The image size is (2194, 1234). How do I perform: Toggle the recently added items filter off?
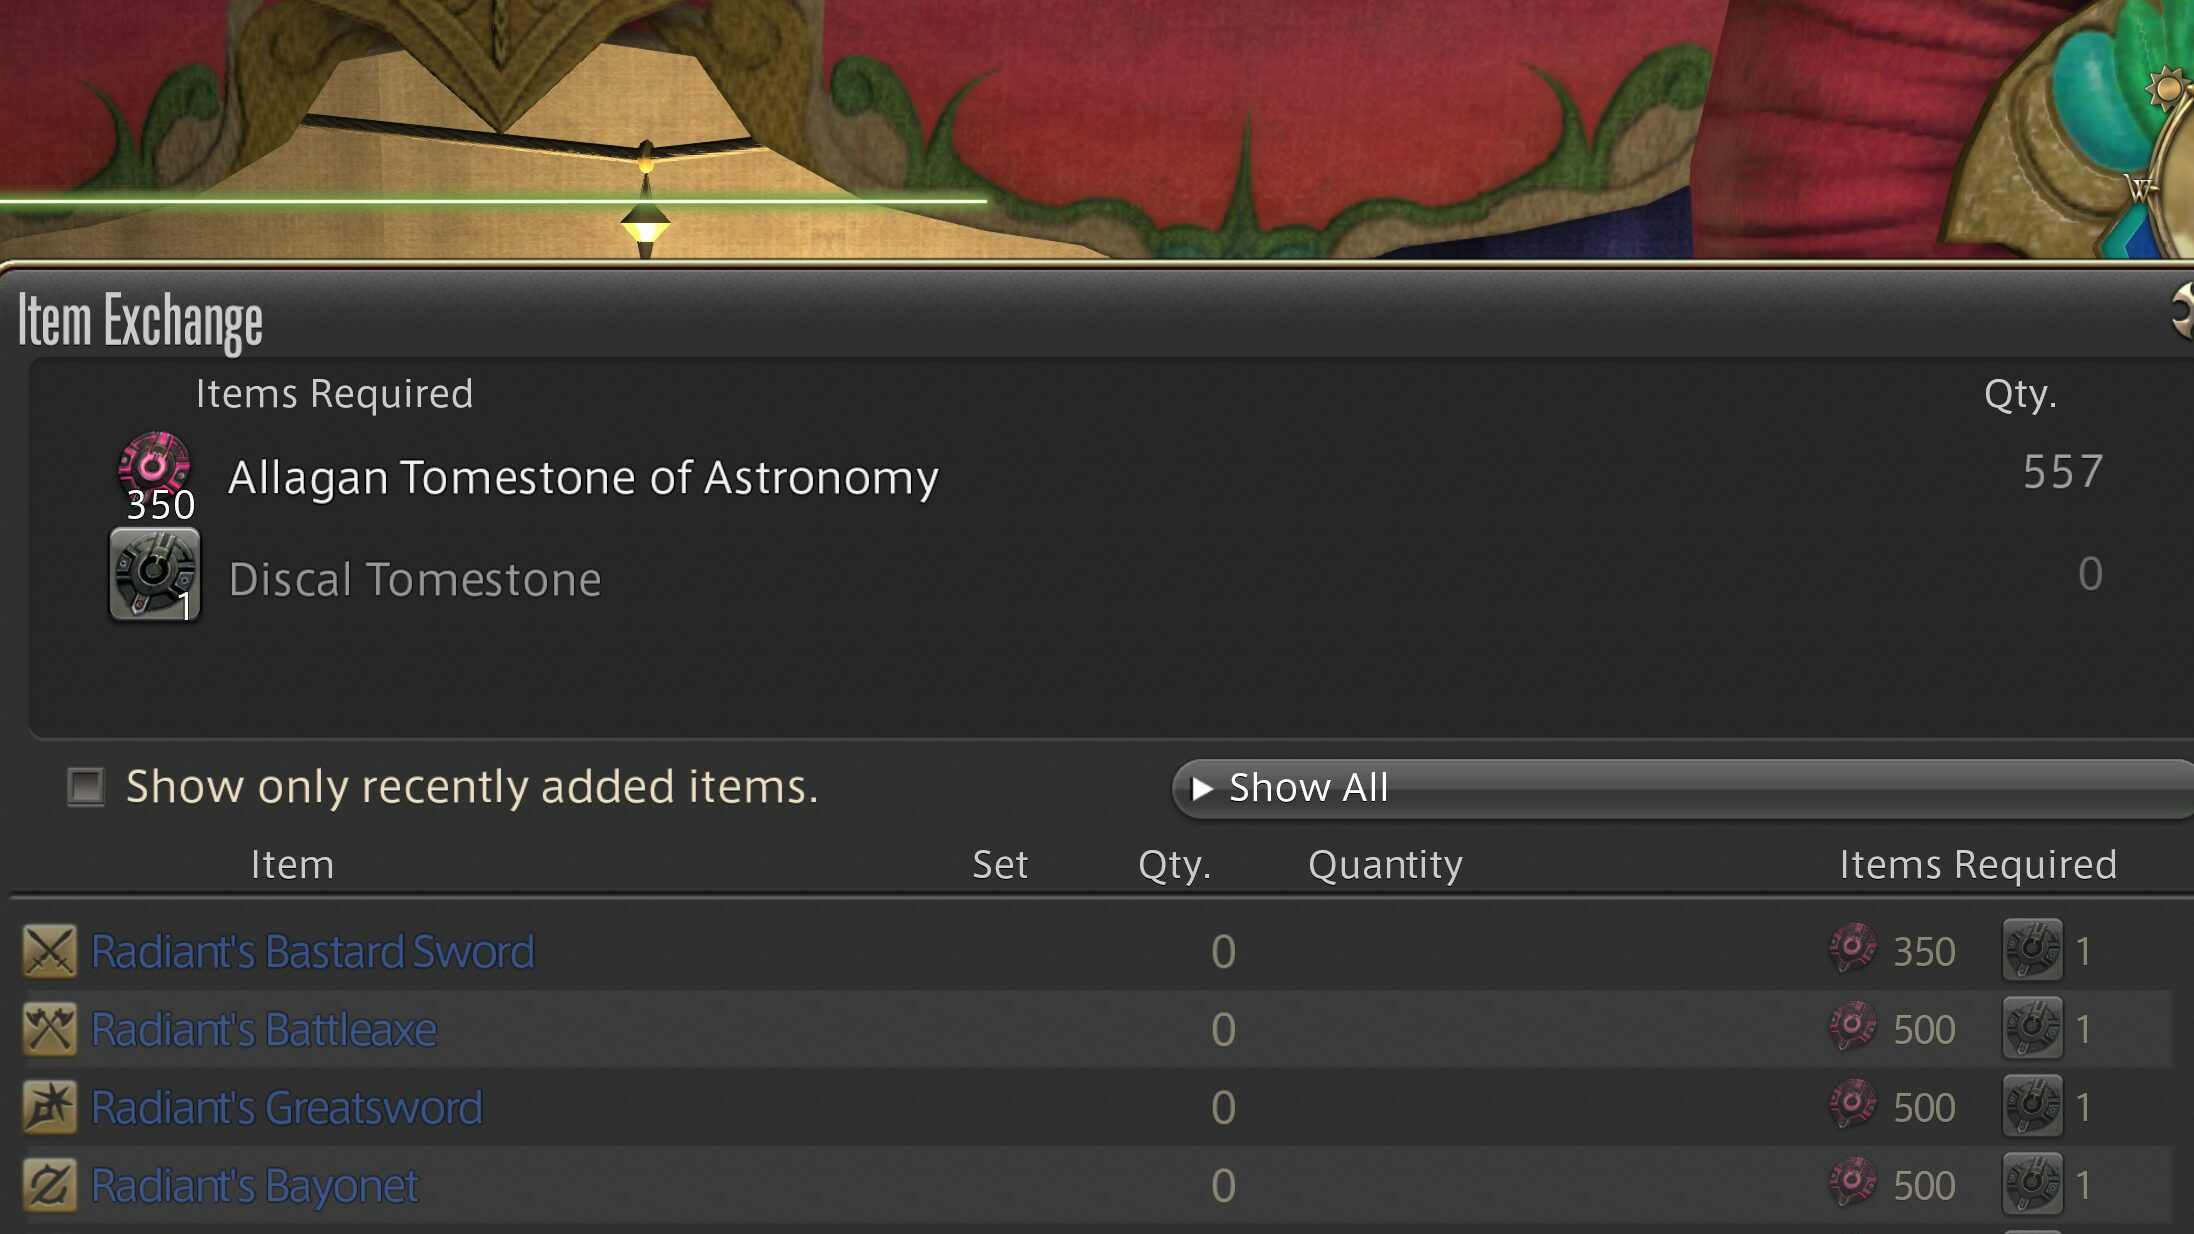tap(85, 787)
